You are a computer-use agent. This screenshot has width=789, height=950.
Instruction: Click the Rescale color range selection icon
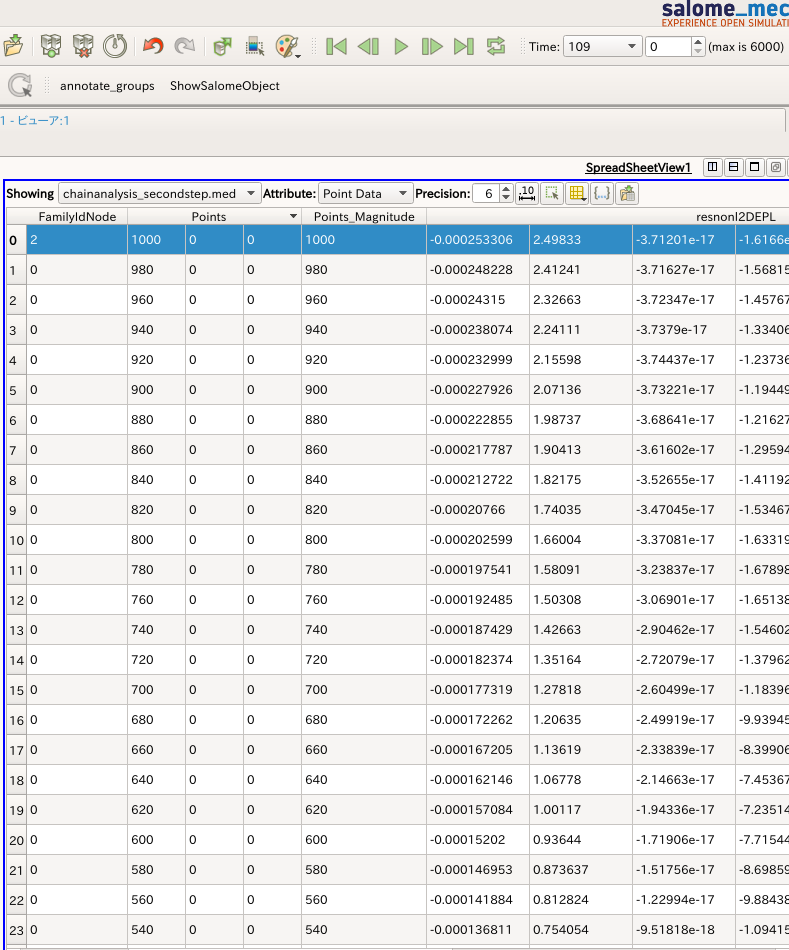pos(255,47)
